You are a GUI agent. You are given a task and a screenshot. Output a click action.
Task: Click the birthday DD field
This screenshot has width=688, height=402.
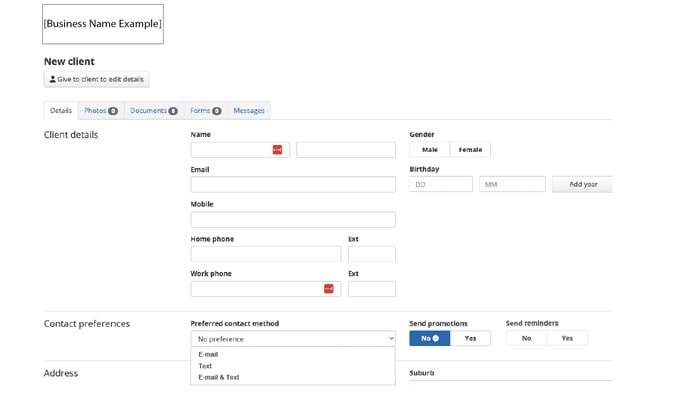pos(441,184)
